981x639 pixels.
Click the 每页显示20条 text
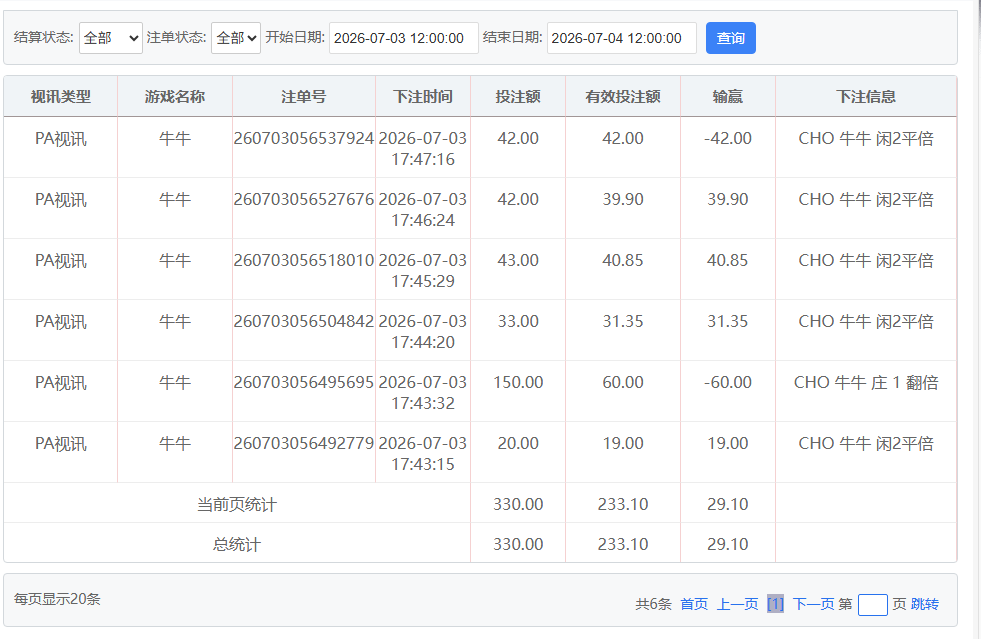click(57, 599)
